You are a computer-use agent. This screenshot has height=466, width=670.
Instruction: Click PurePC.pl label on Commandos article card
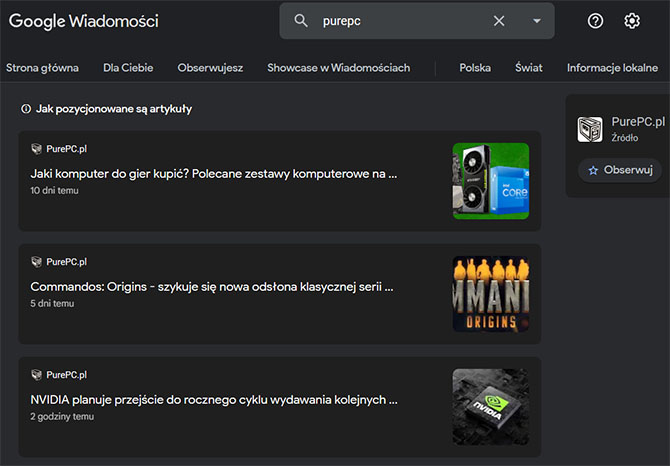pos(67,261)
